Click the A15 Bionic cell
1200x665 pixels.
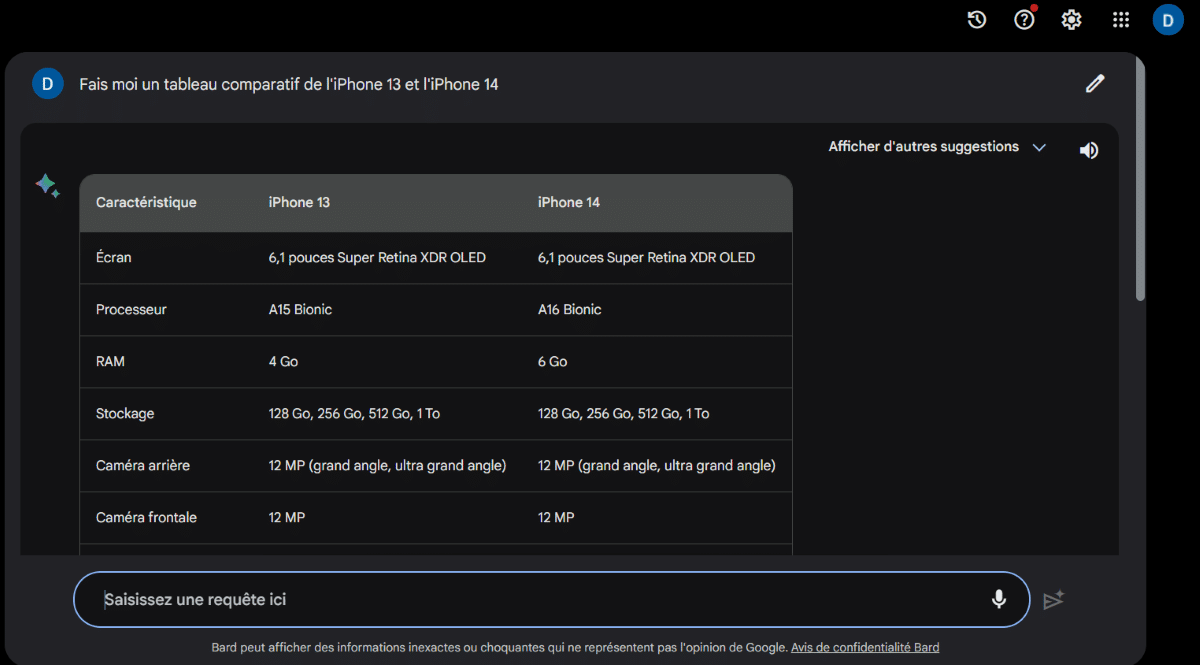[x=300, y=309]
